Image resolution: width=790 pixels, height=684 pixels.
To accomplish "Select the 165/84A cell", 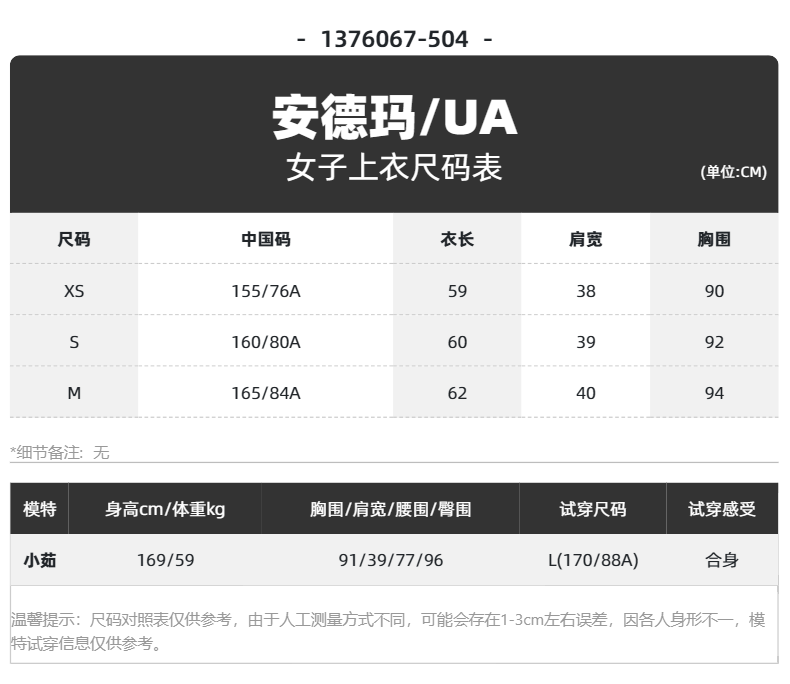I will (266, 393).
